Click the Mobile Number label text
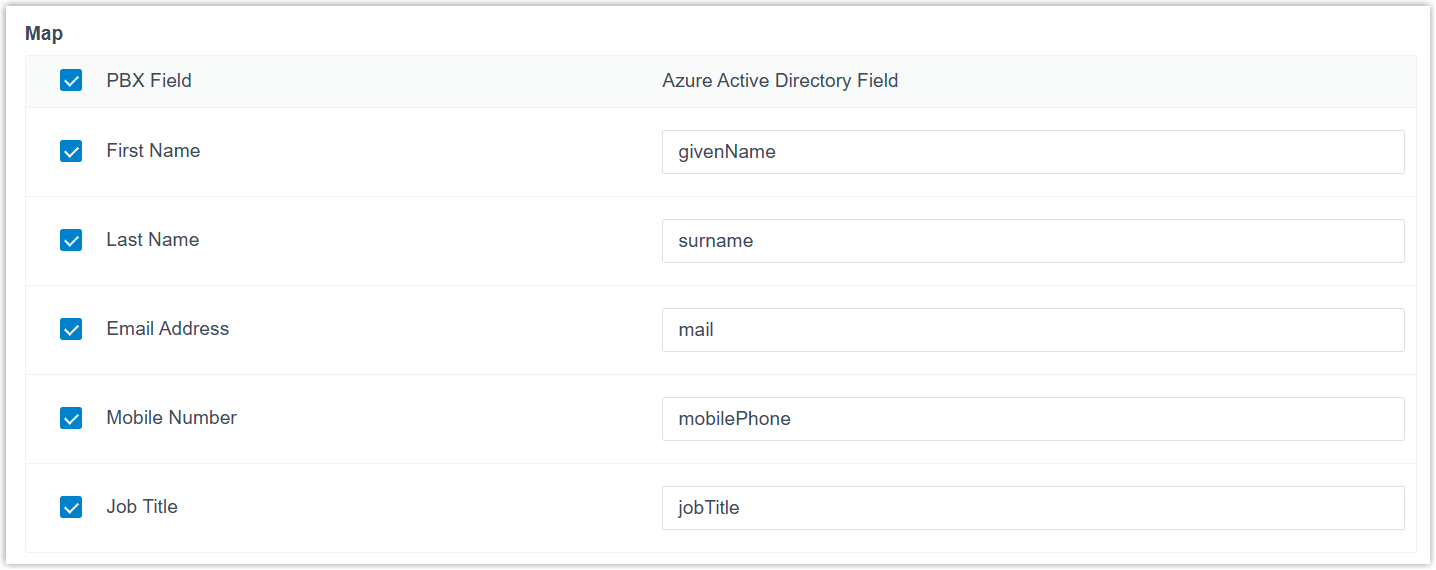This screenshot has width=1436, height=570. click(171, 418)
